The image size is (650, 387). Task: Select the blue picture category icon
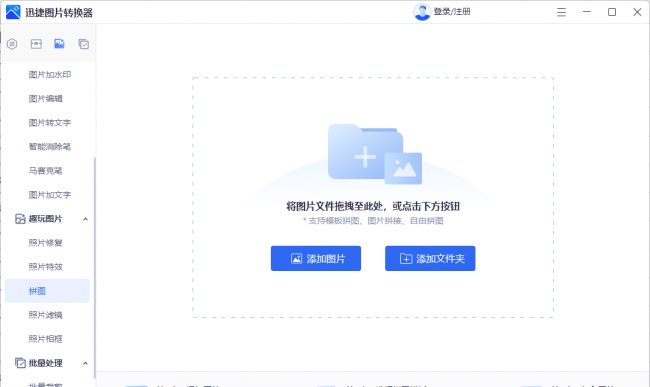(59, 44)
